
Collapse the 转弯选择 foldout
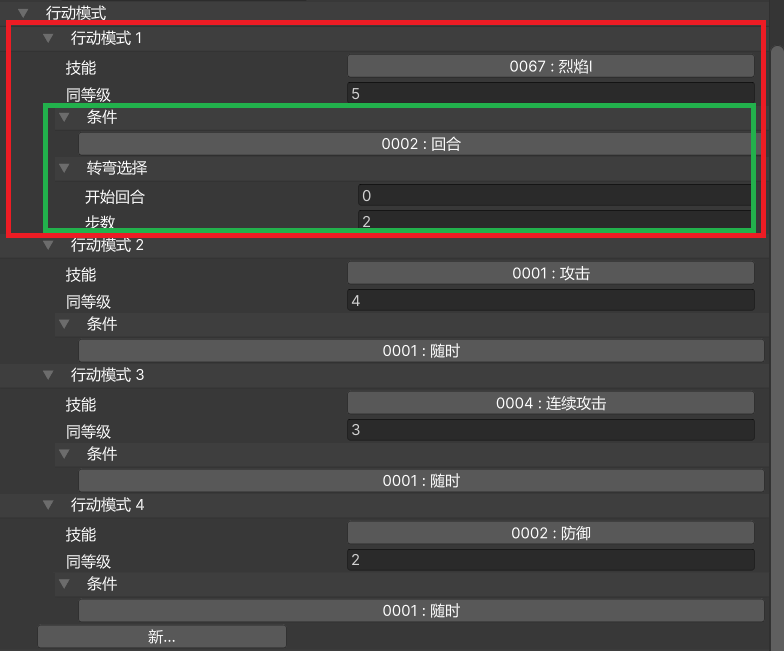(x=64, y=168)
